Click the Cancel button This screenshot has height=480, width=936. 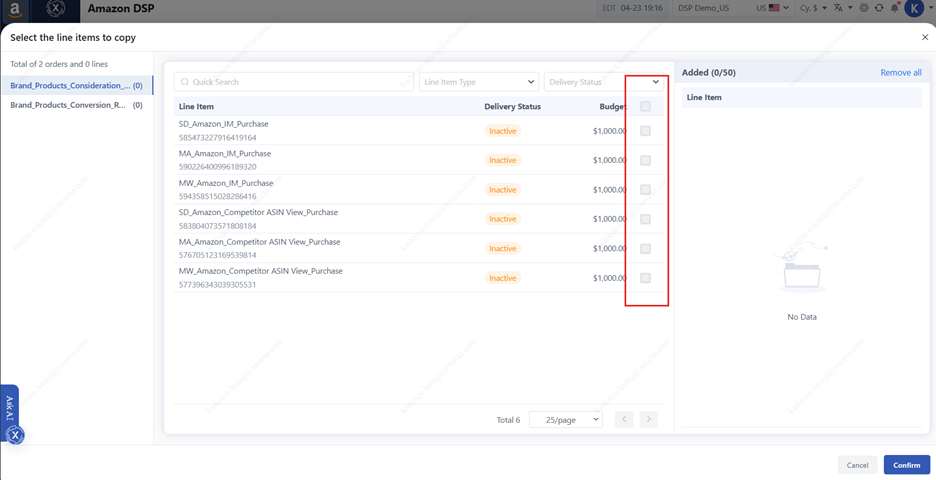pyautogui.click(x=857, y=465)
